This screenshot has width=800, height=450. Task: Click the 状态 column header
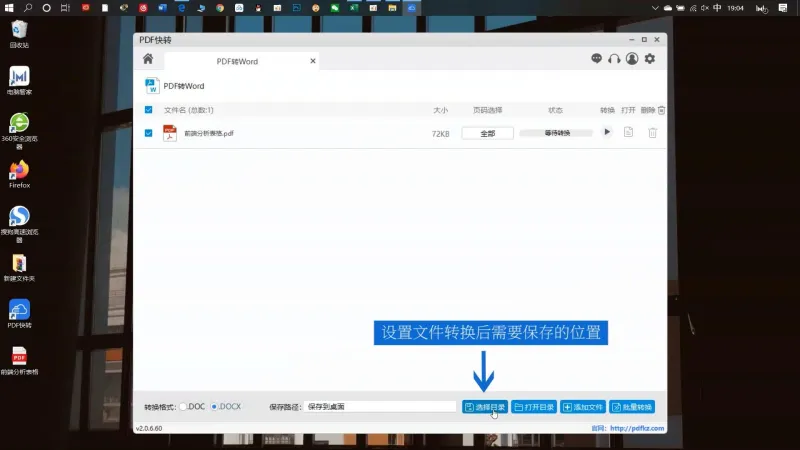(x=555, y=110)
